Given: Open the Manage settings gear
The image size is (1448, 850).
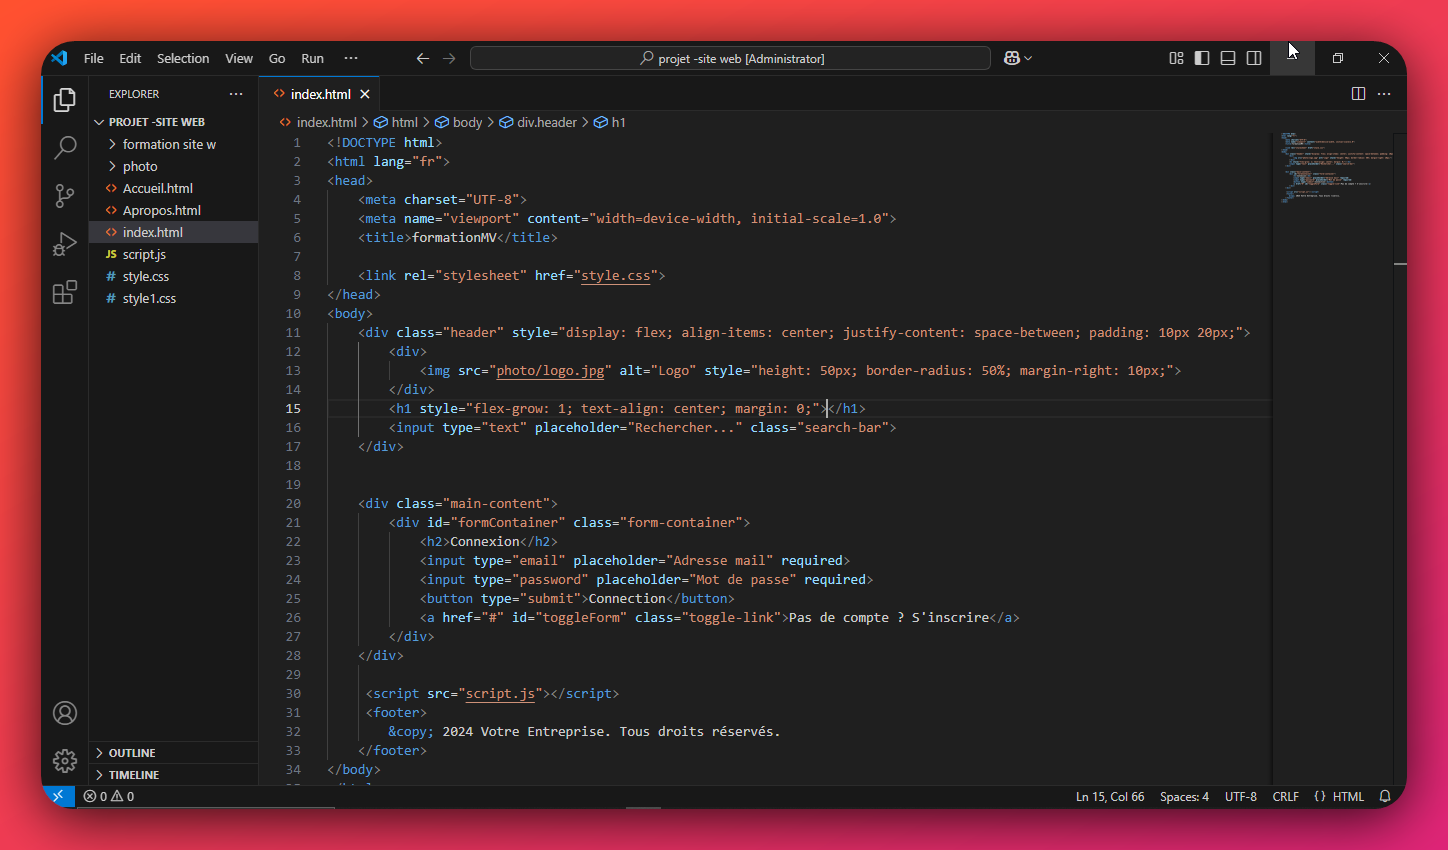Looking at the screenshot, I should pos(65,761).
